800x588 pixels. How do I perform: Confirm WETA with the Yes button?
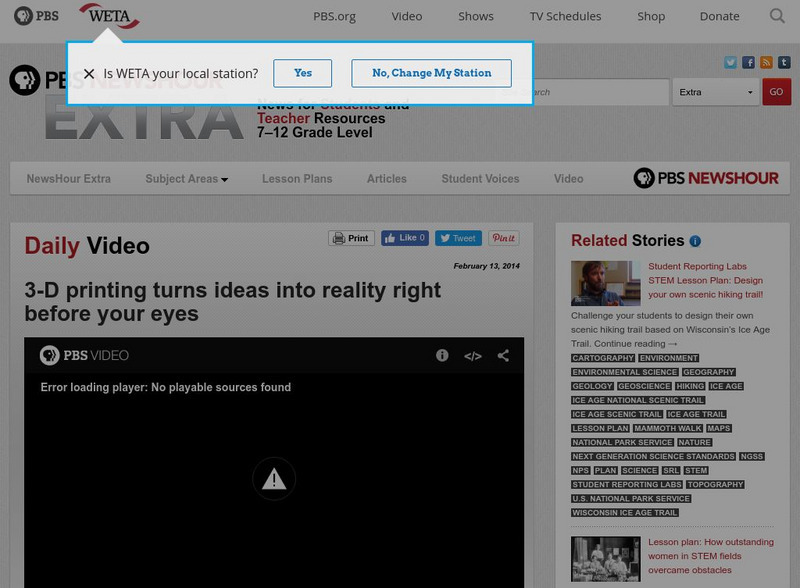point(303,73)
